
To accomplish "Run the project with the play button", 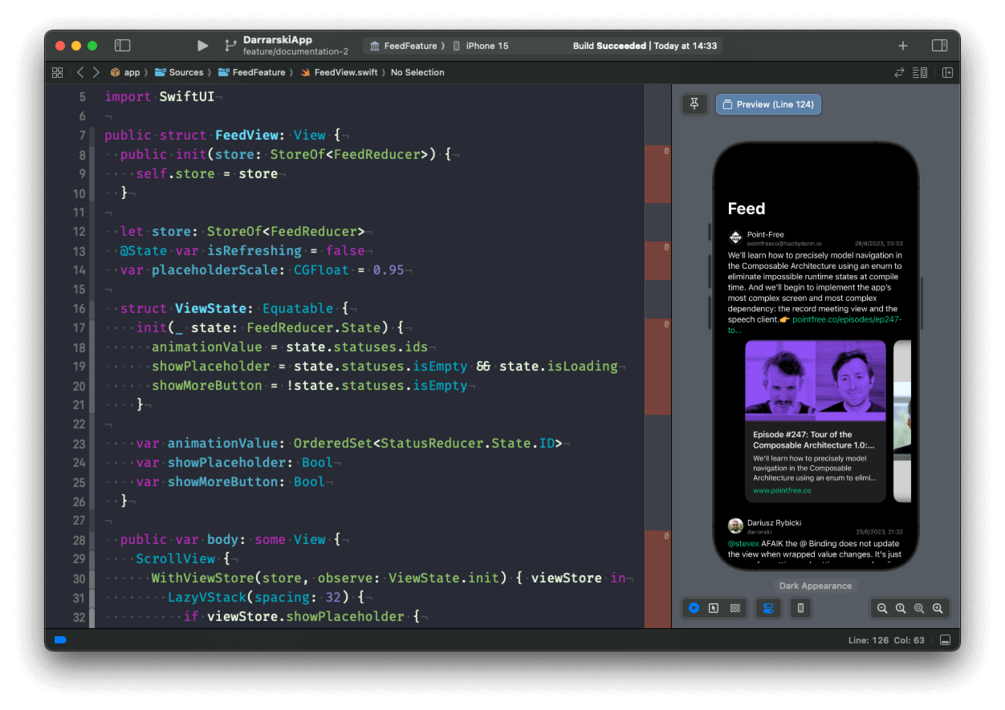I will tap(203, 45).
